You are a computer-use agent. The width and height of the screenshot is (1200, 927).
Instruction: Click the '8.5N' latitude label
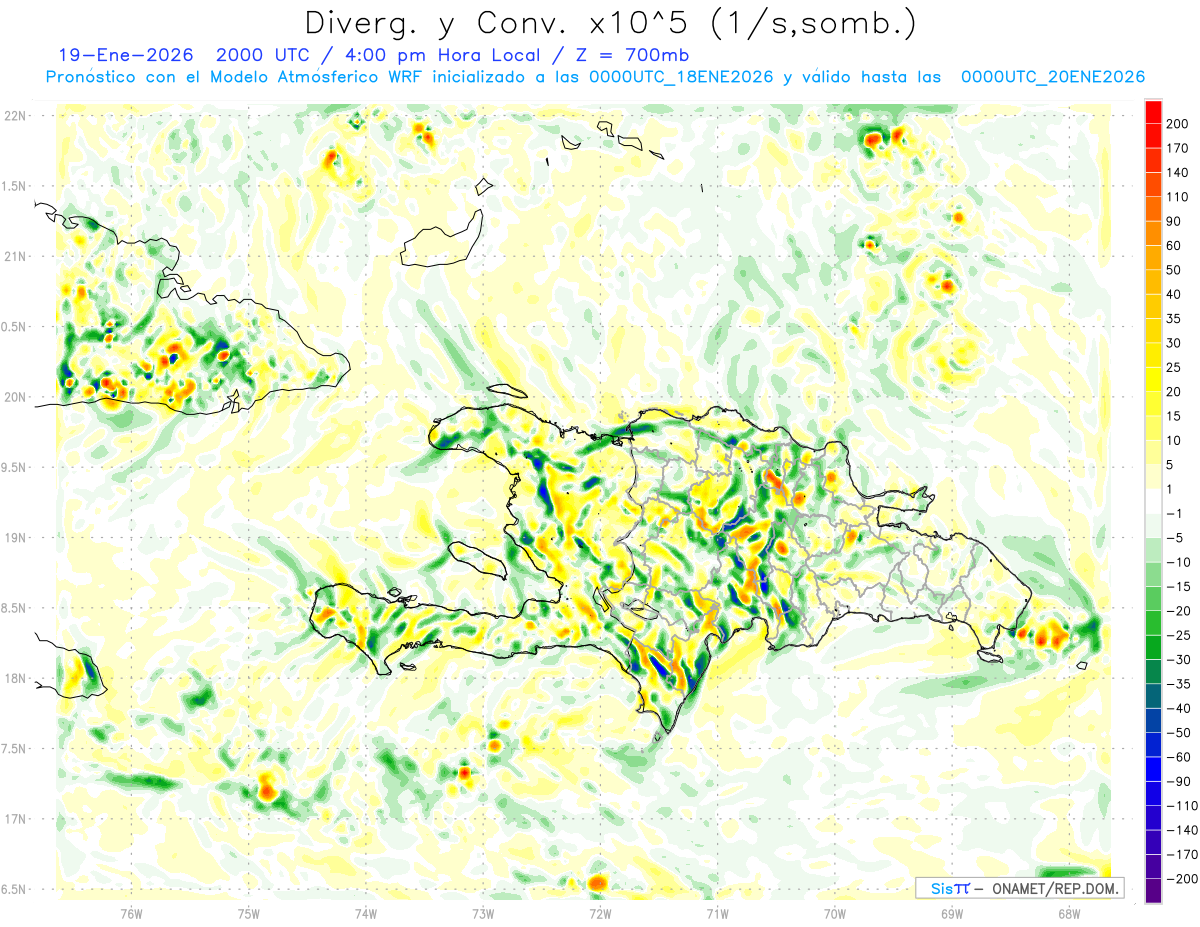point(15,608)
